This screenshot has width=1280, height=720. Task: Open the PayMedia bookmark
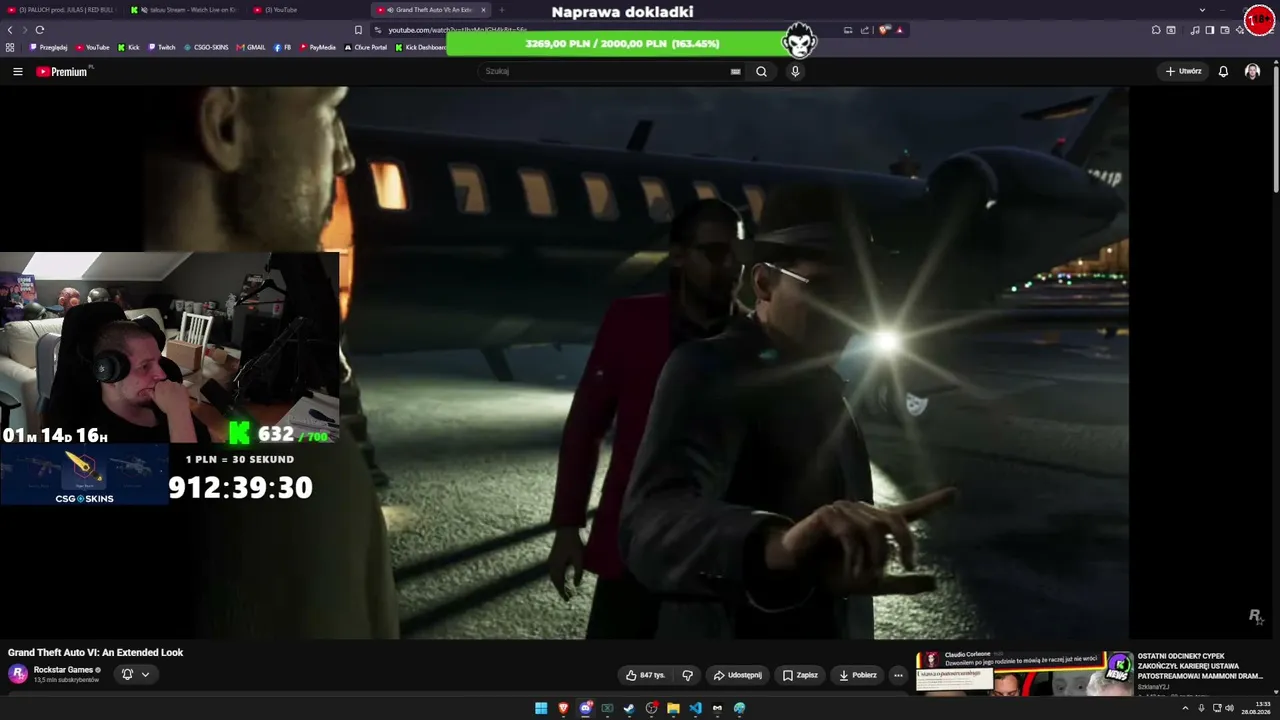coord(318,47)
